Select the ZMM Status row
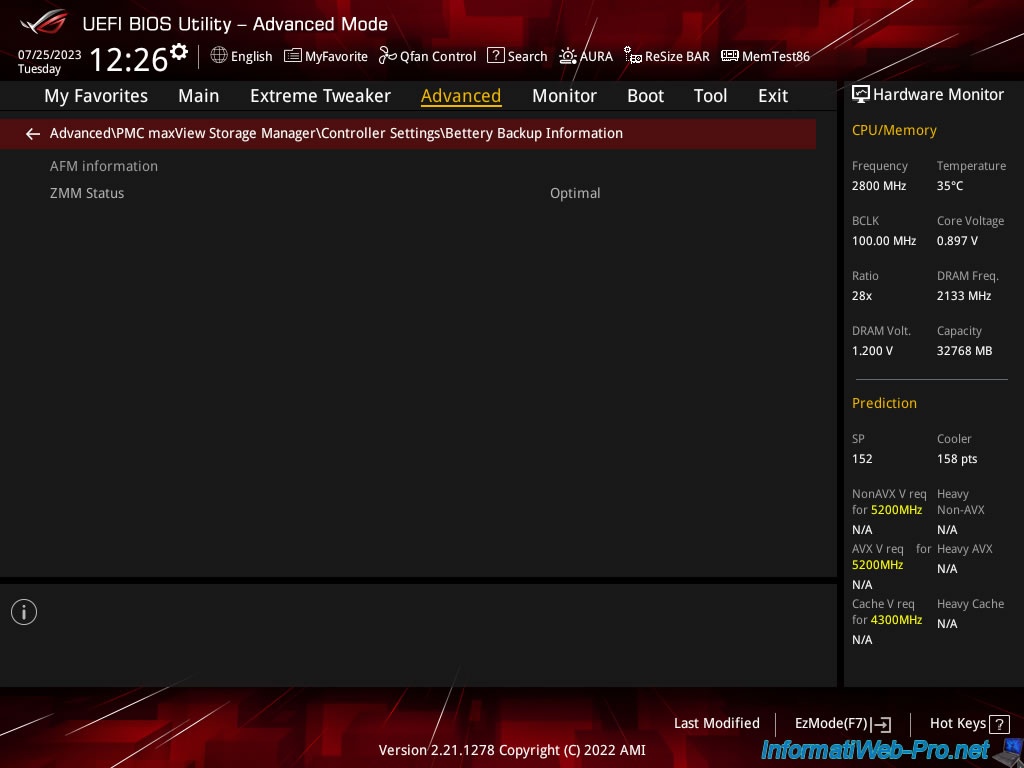This screenshot has width=1024, height=768. pos(325,193)
